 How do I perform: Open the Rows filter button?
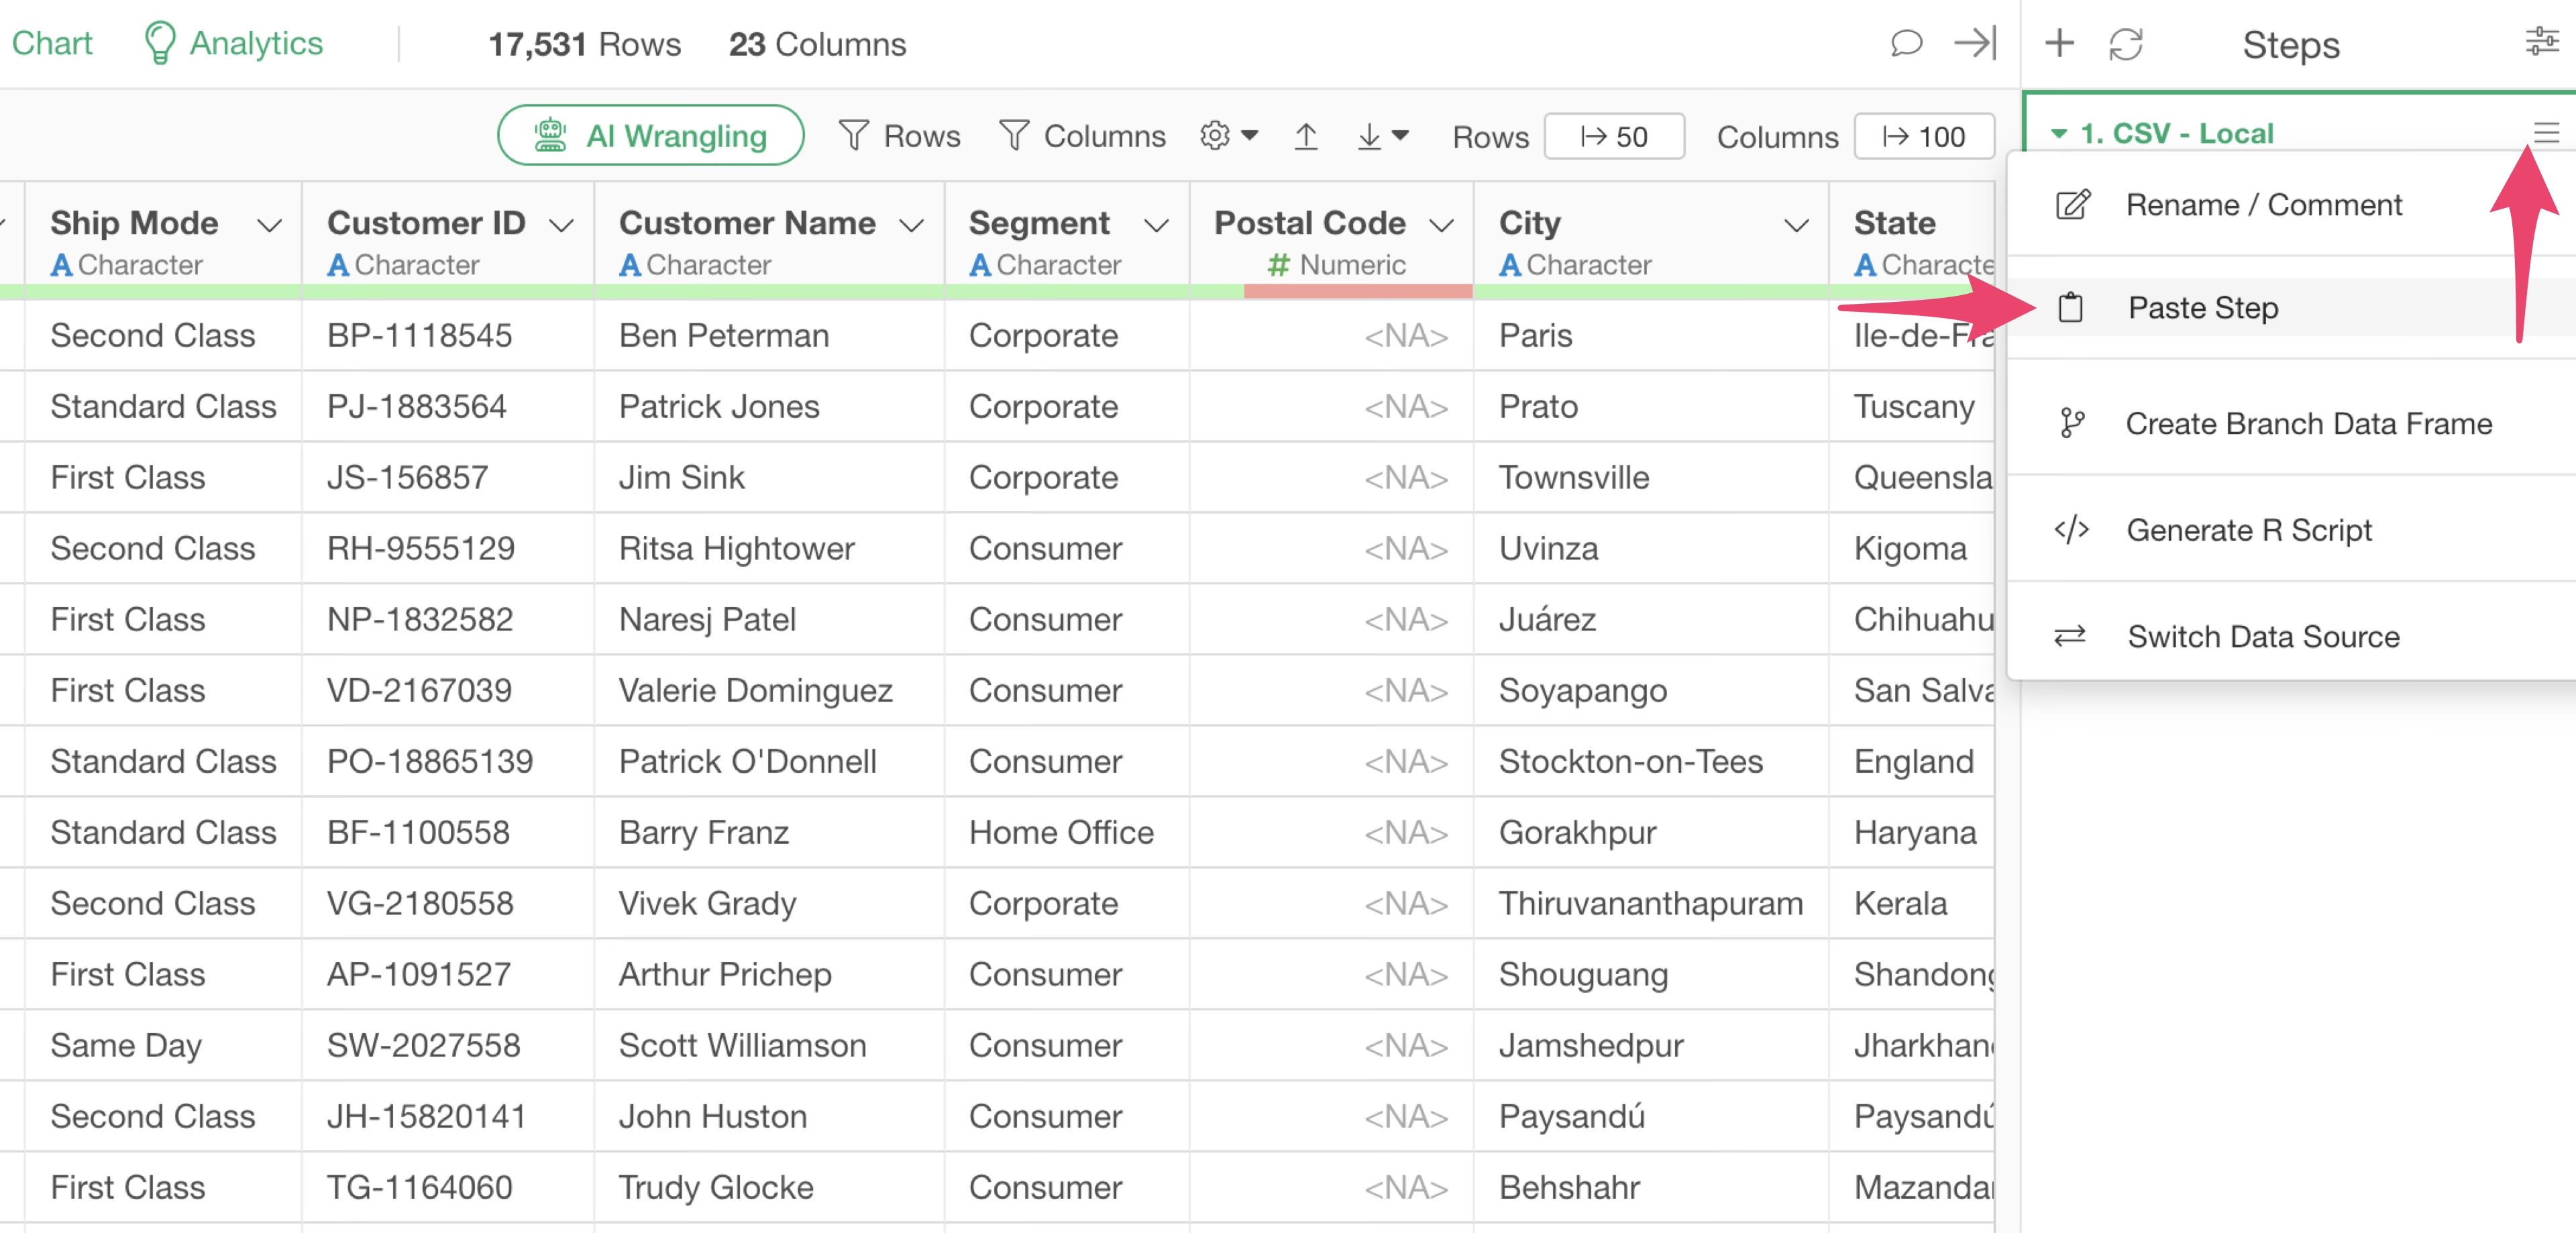pyautogui.click(x=899, y=136)
